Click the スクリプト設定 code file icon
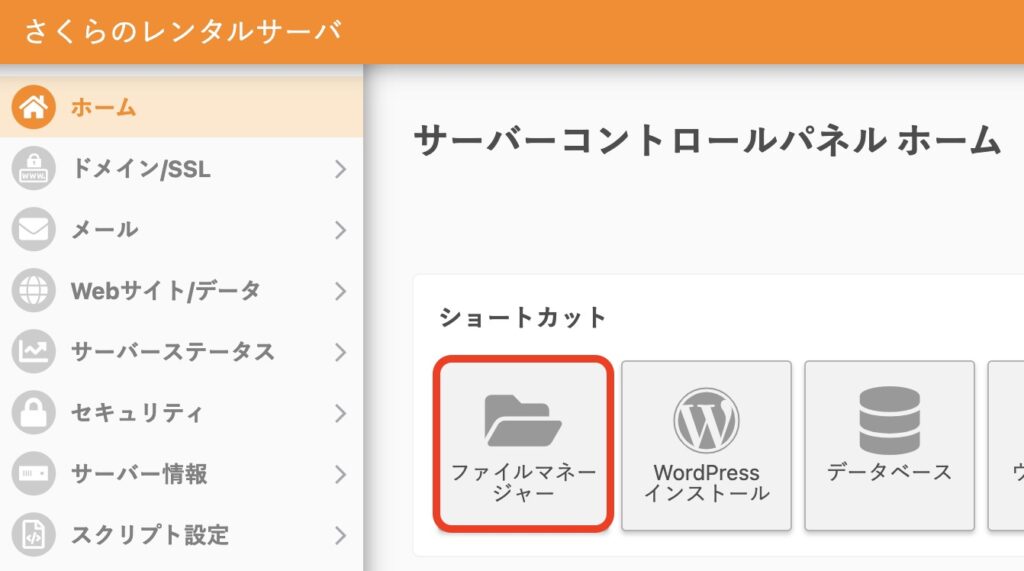This screenshot has height=571, width=1024. pyautogui.click(x=33, y=534)
